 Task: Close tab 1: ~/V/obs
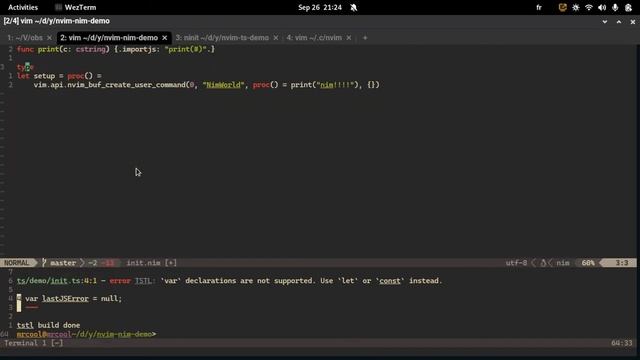tap(49, 38)
